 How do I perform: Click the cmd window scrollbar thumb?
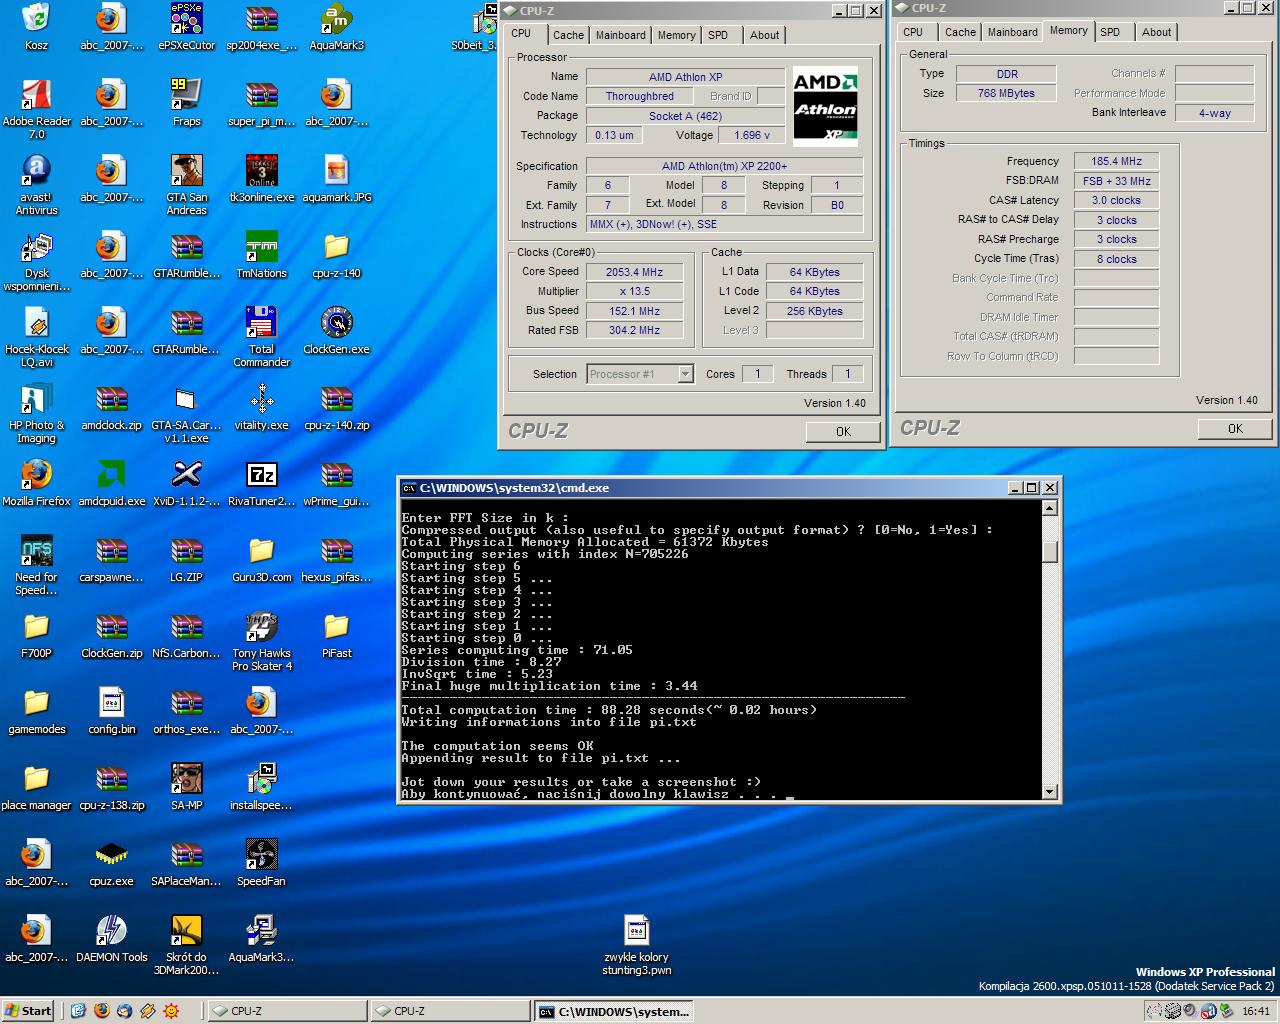pyautogui.click(x=1049, y=551)
